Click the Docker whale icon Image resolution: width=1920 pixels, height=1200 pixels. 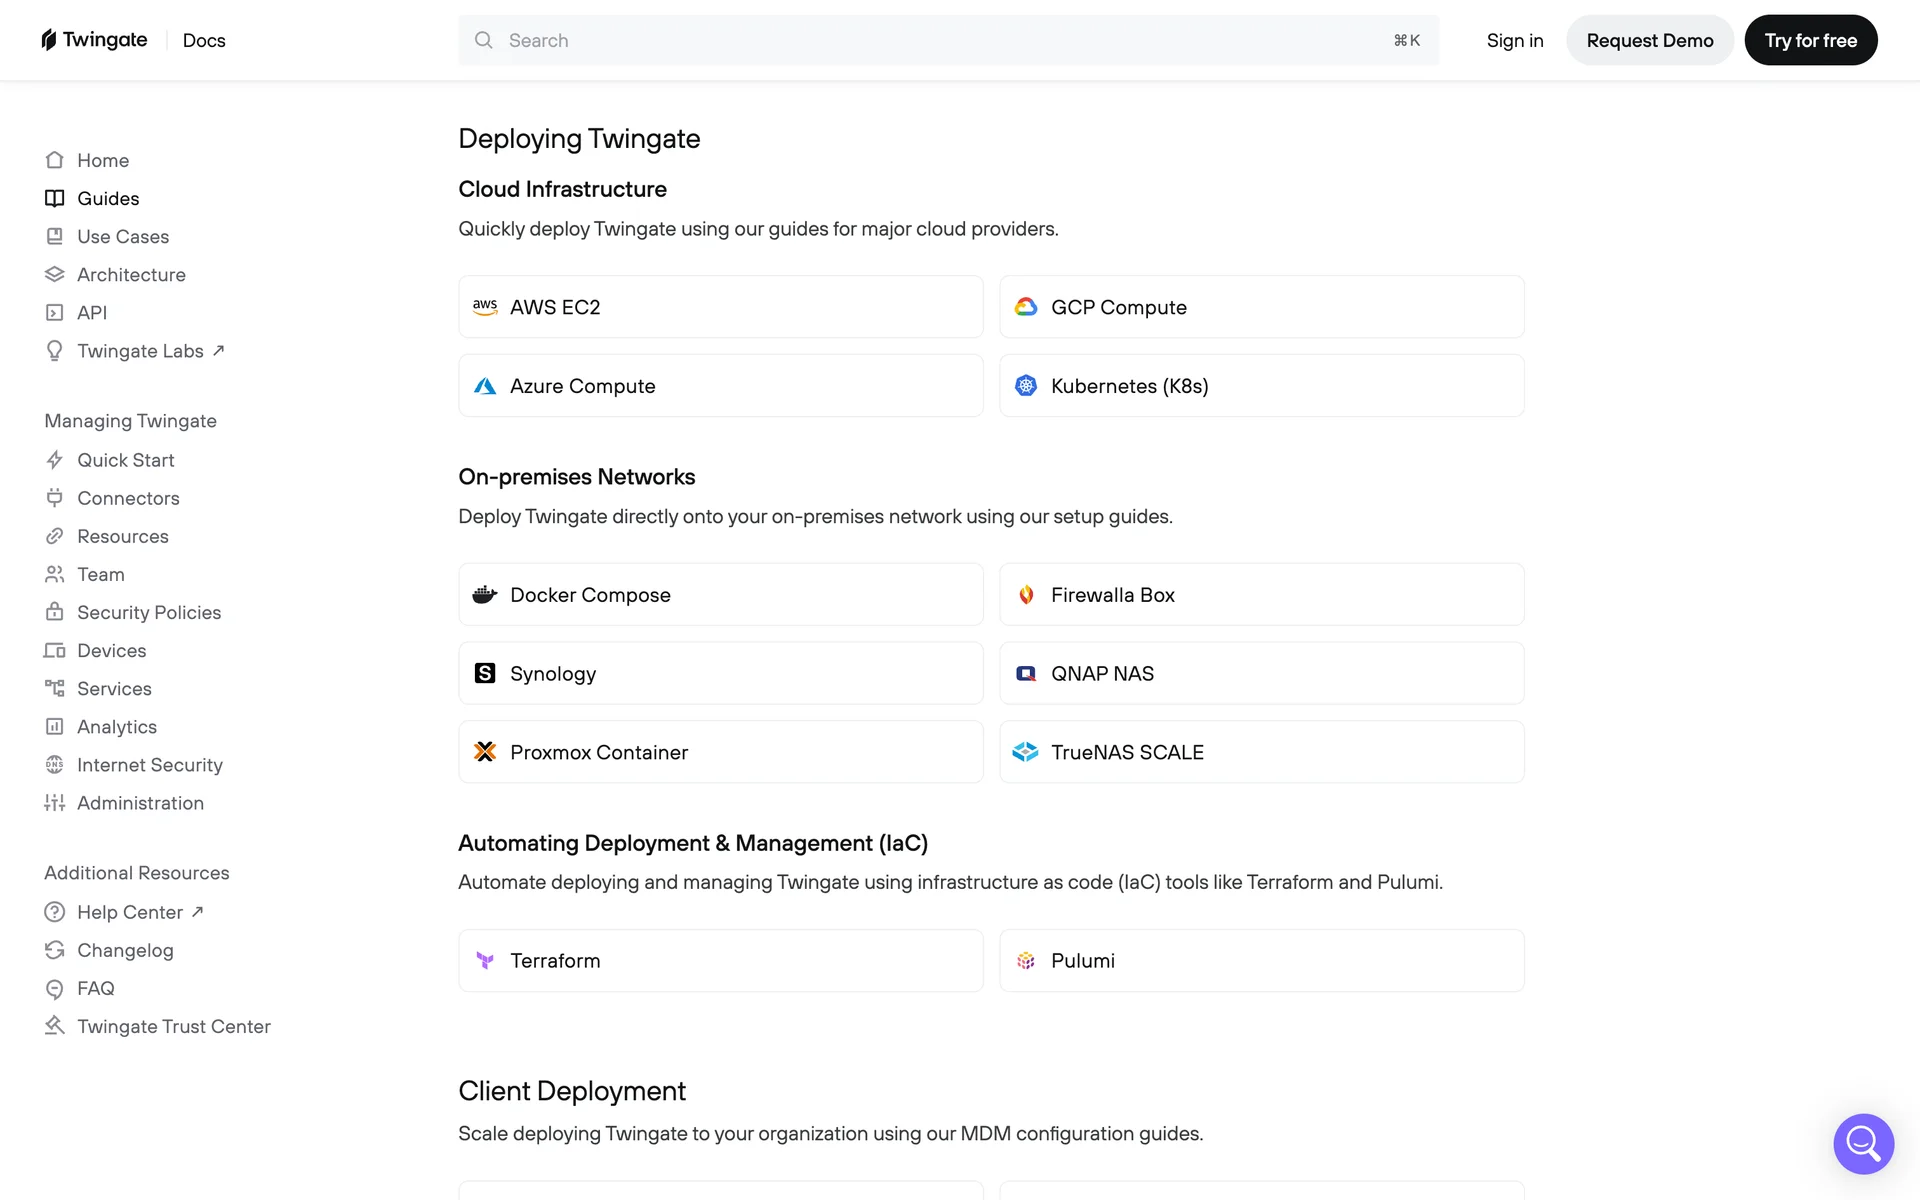tap(485, 595)
